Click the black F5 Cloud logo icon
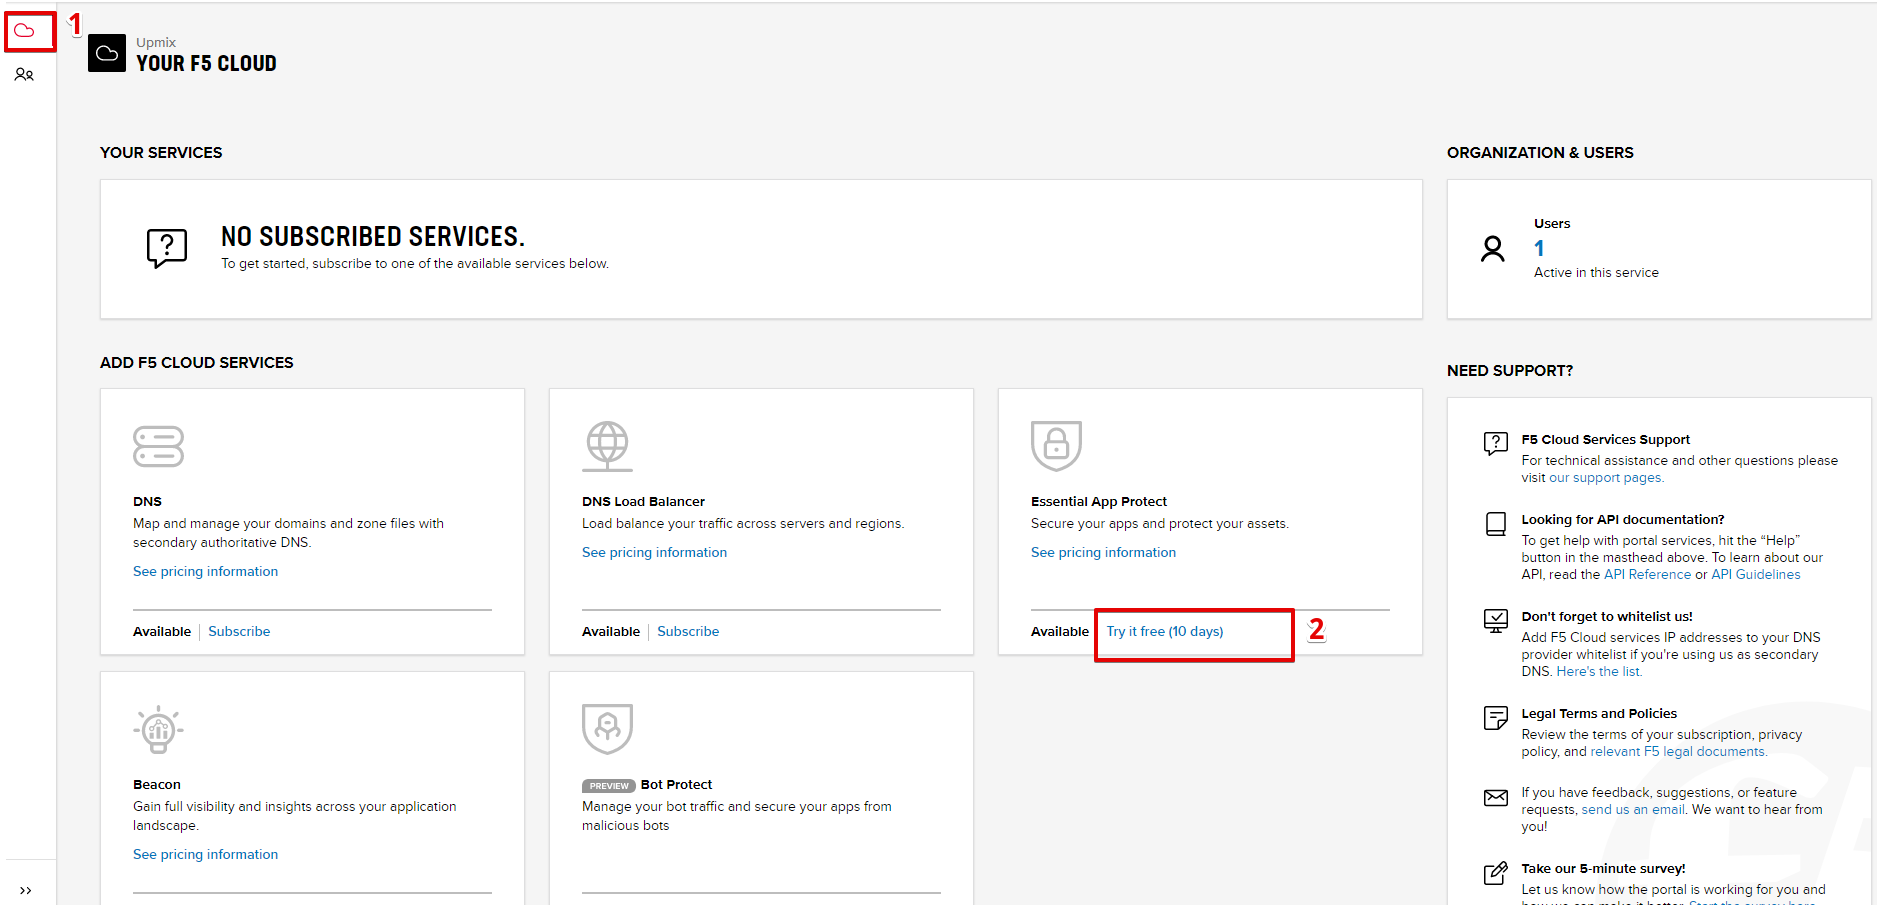This screenshot has height=905, width=1877. pos(107,53)
